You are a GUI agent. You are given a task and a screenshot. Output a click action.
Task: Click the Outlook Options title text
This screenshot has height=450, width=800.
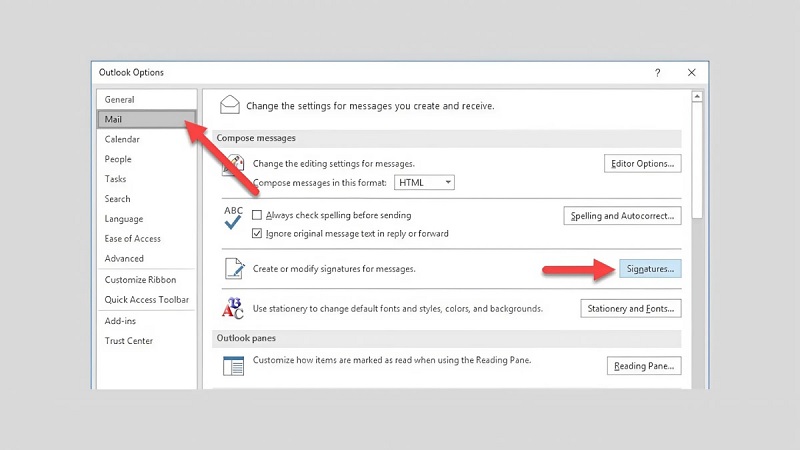coord(131,72)
